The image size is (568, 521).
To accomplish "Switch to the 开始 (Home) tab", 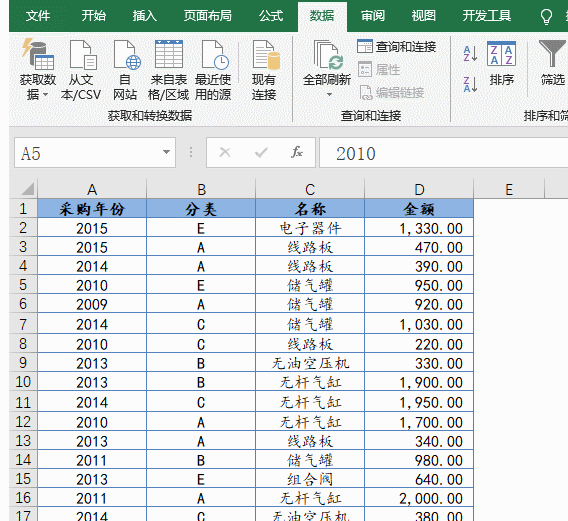I will click(x=93, y=16).
